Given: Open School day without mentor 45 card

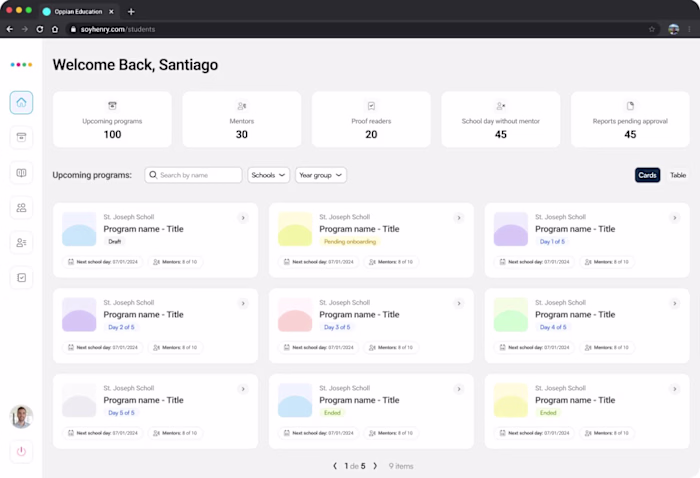Looking at the screenshot, I should [500, 119].
